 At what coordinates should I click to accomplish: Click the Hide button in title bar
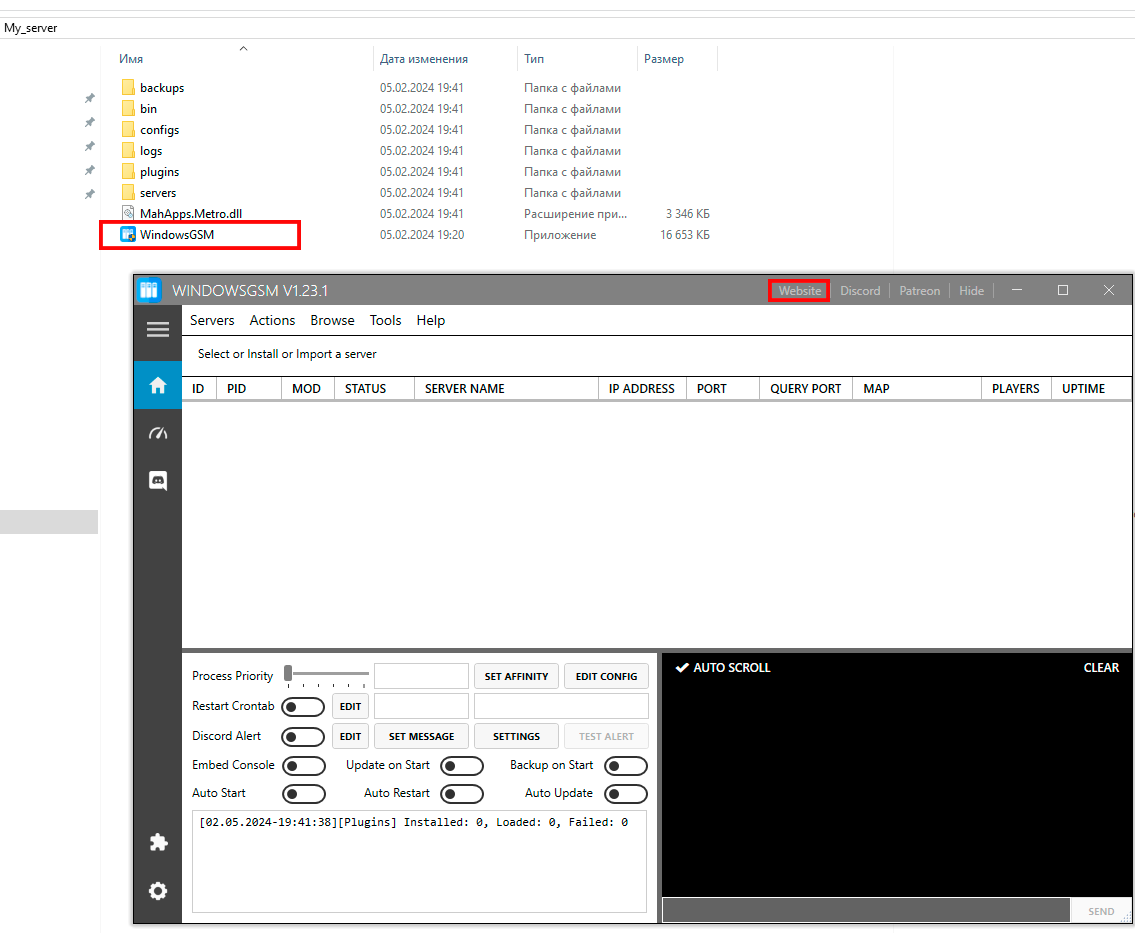click(x=971, y=290)
